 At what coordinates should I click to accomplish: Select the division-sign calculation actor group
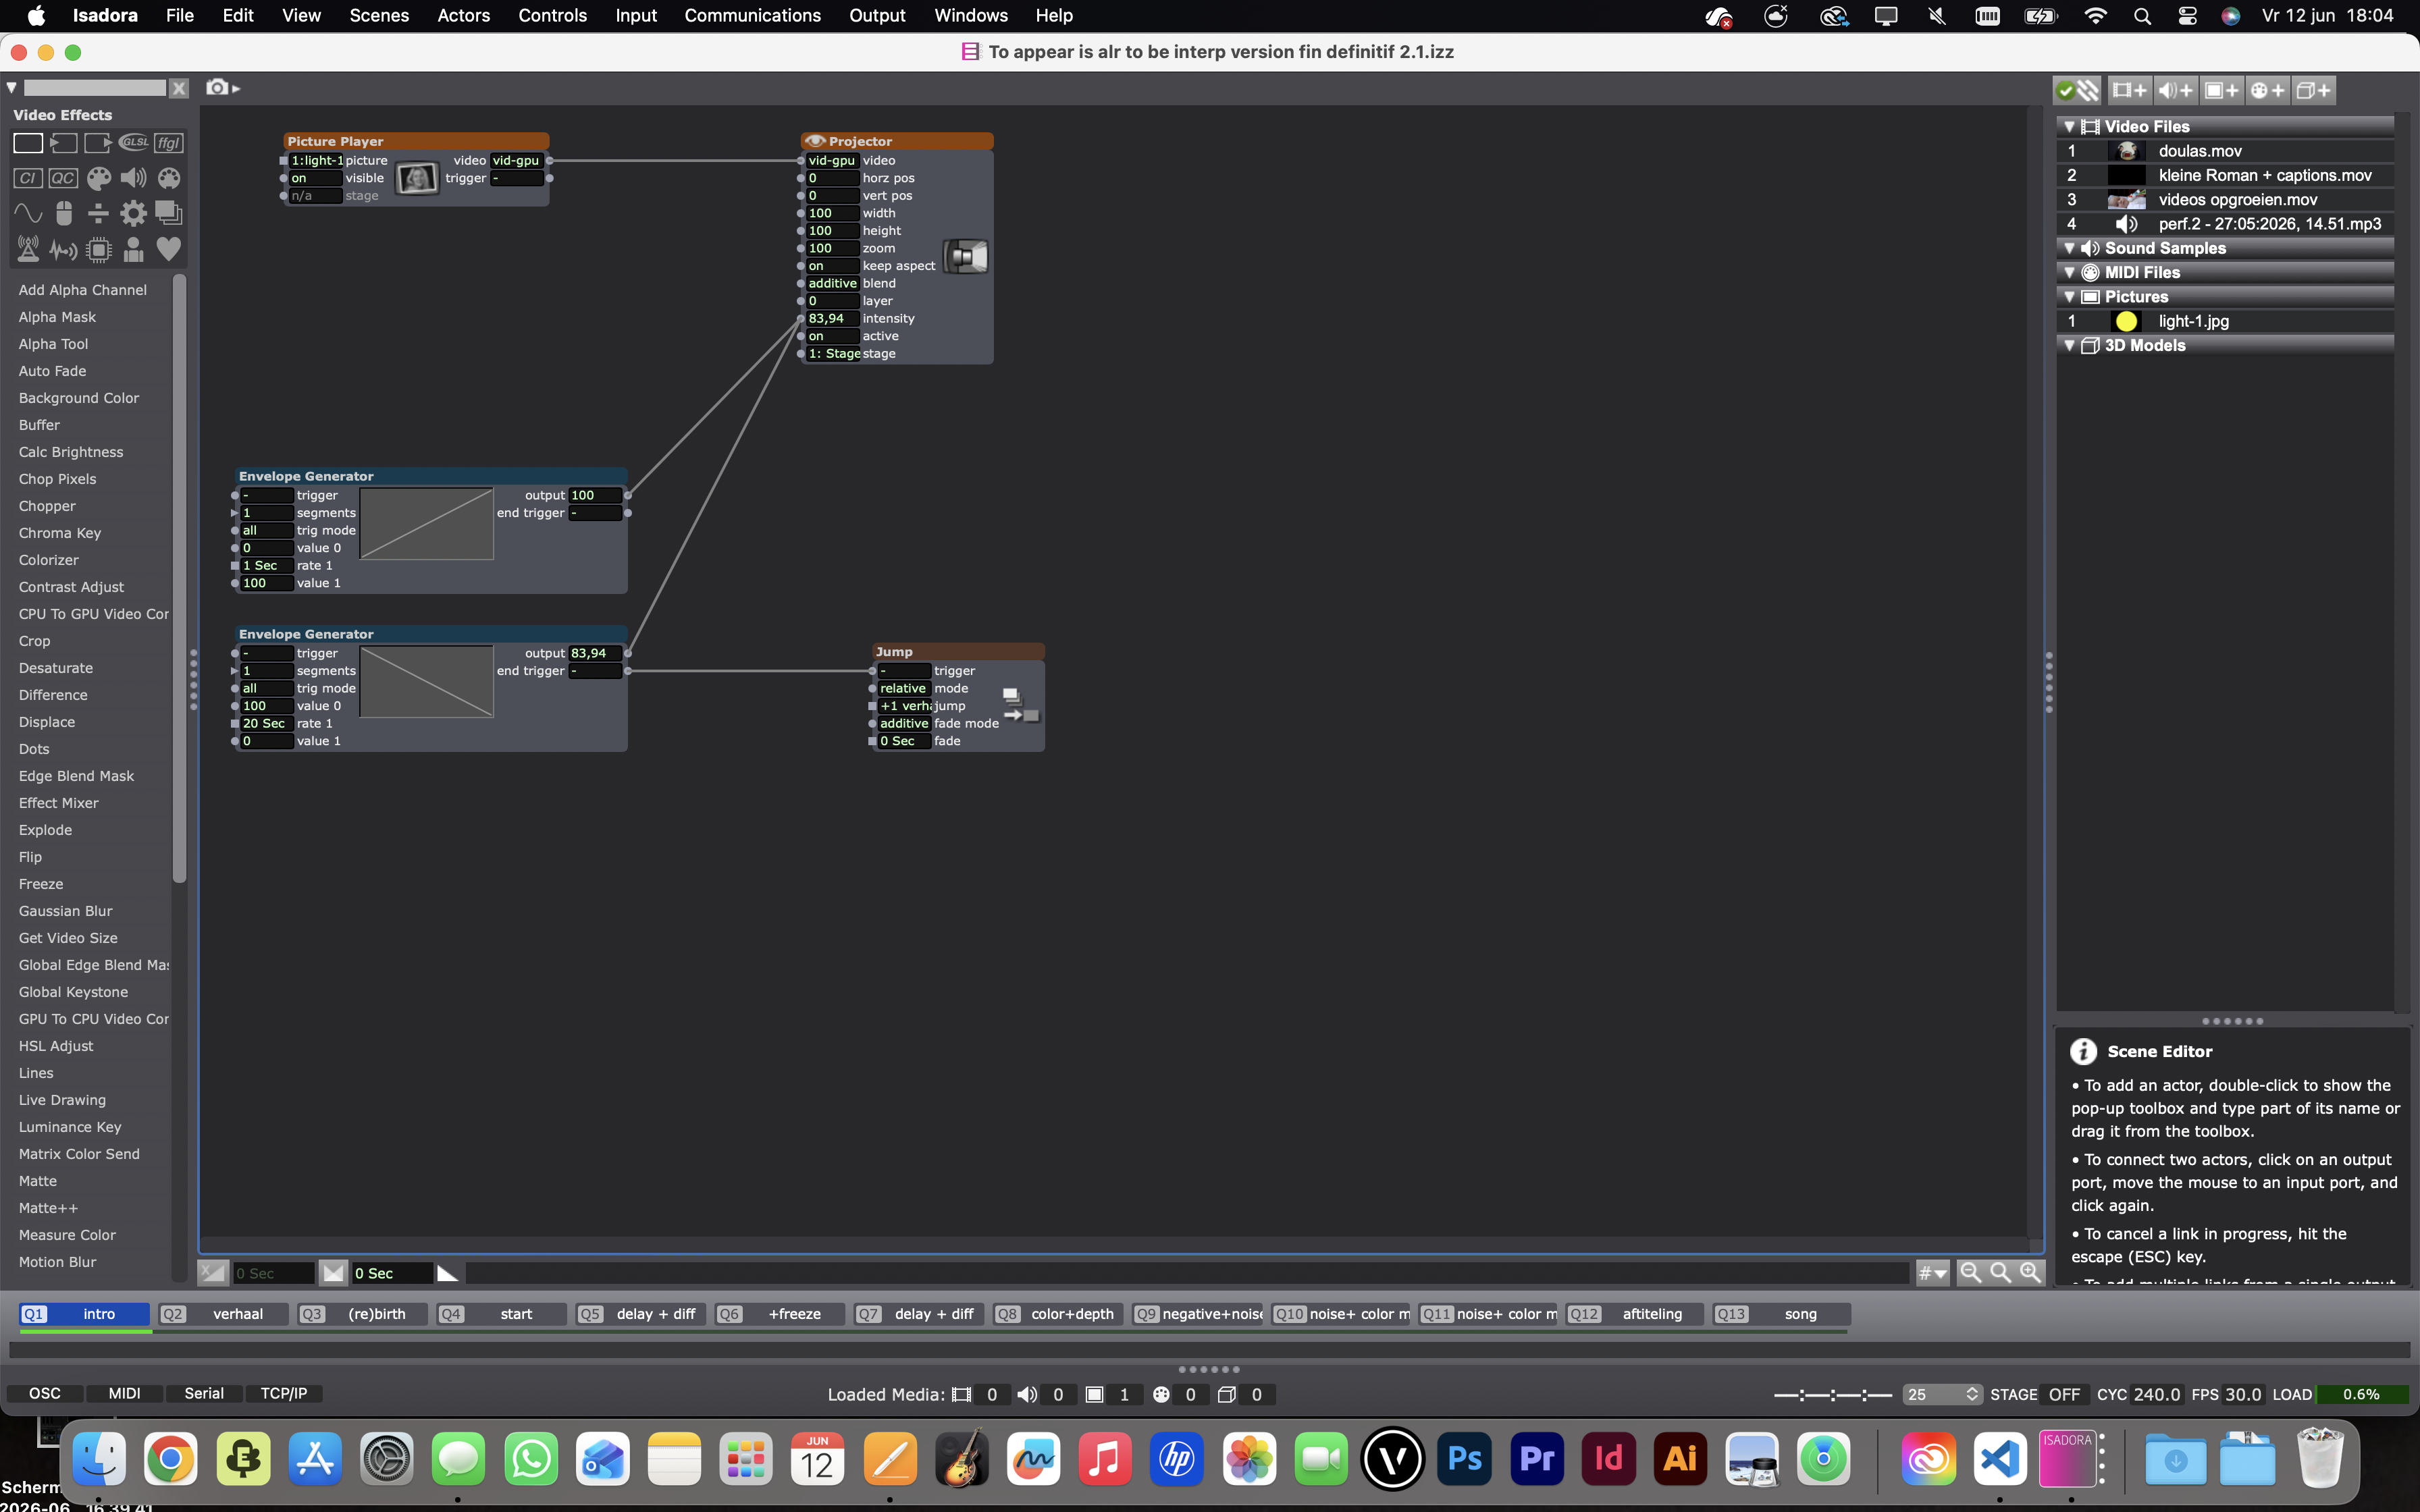[x=98, y=213]
